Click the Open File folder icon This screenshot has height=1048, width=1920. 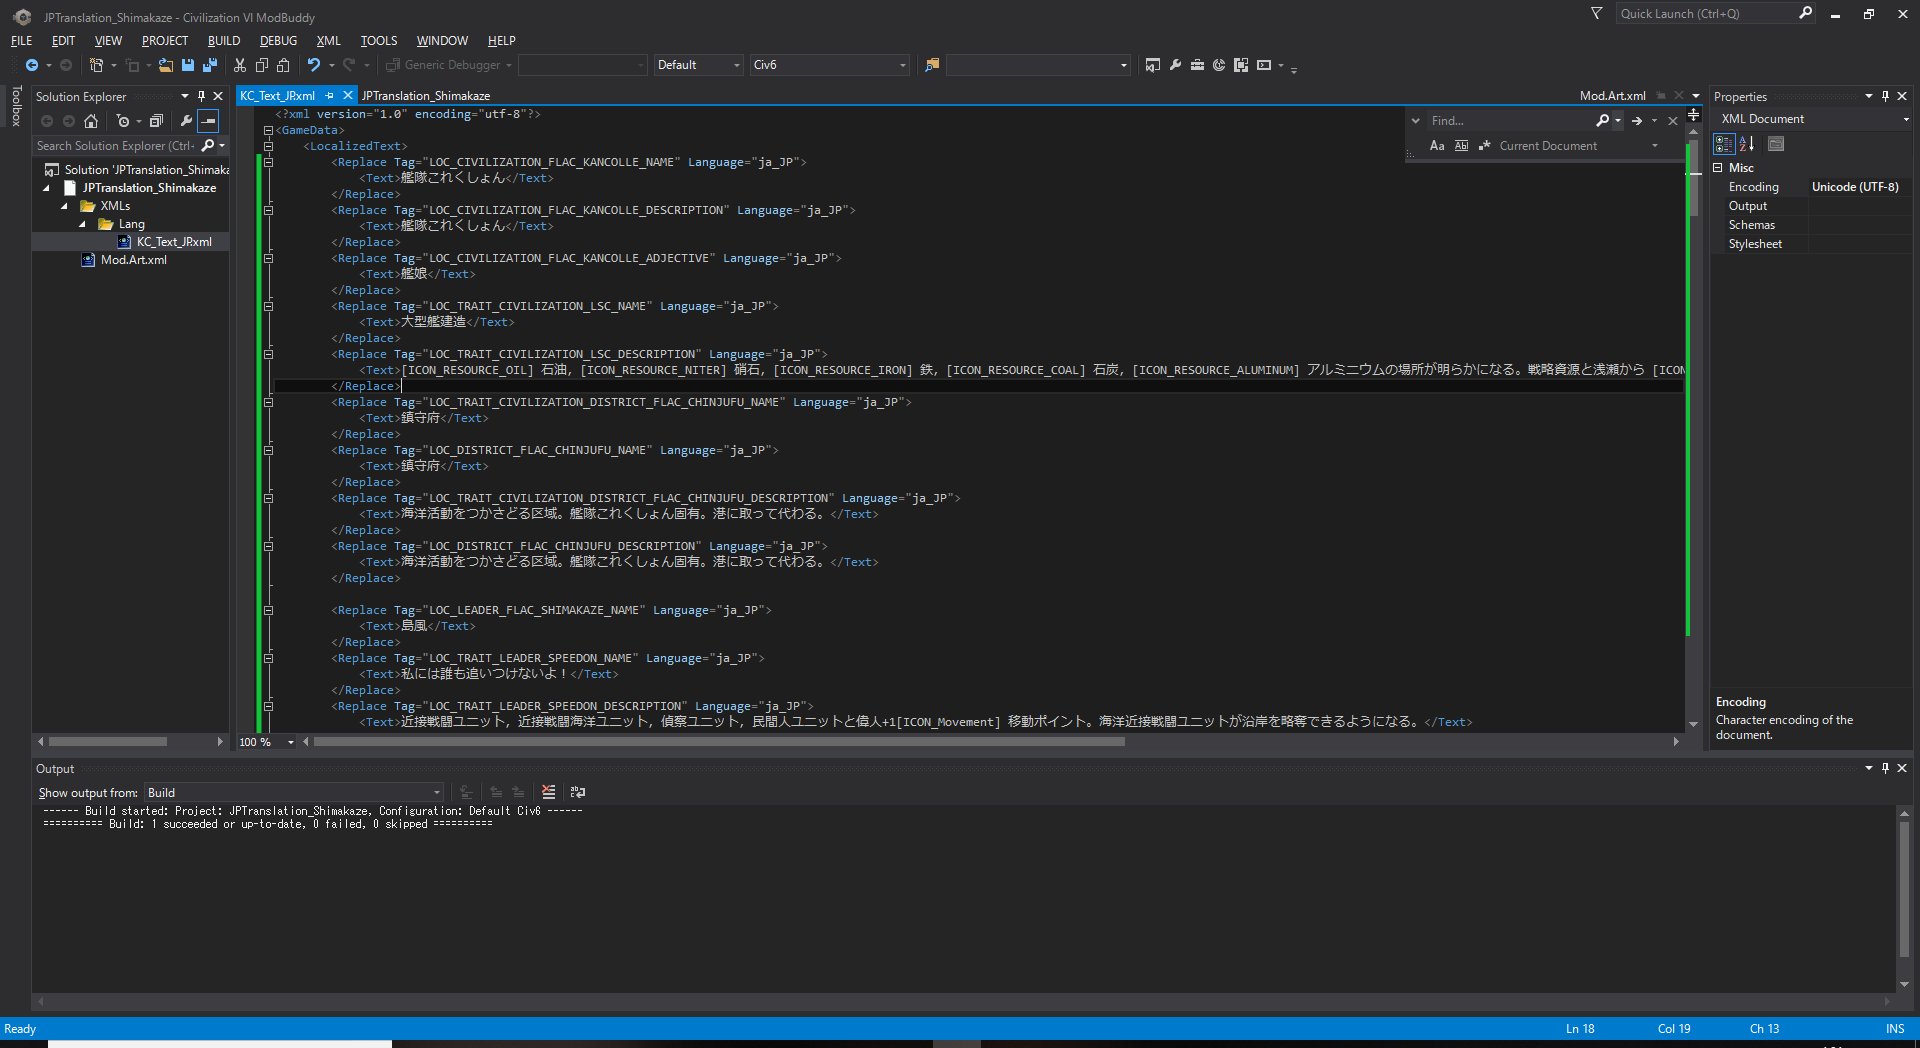coord(165,65)
